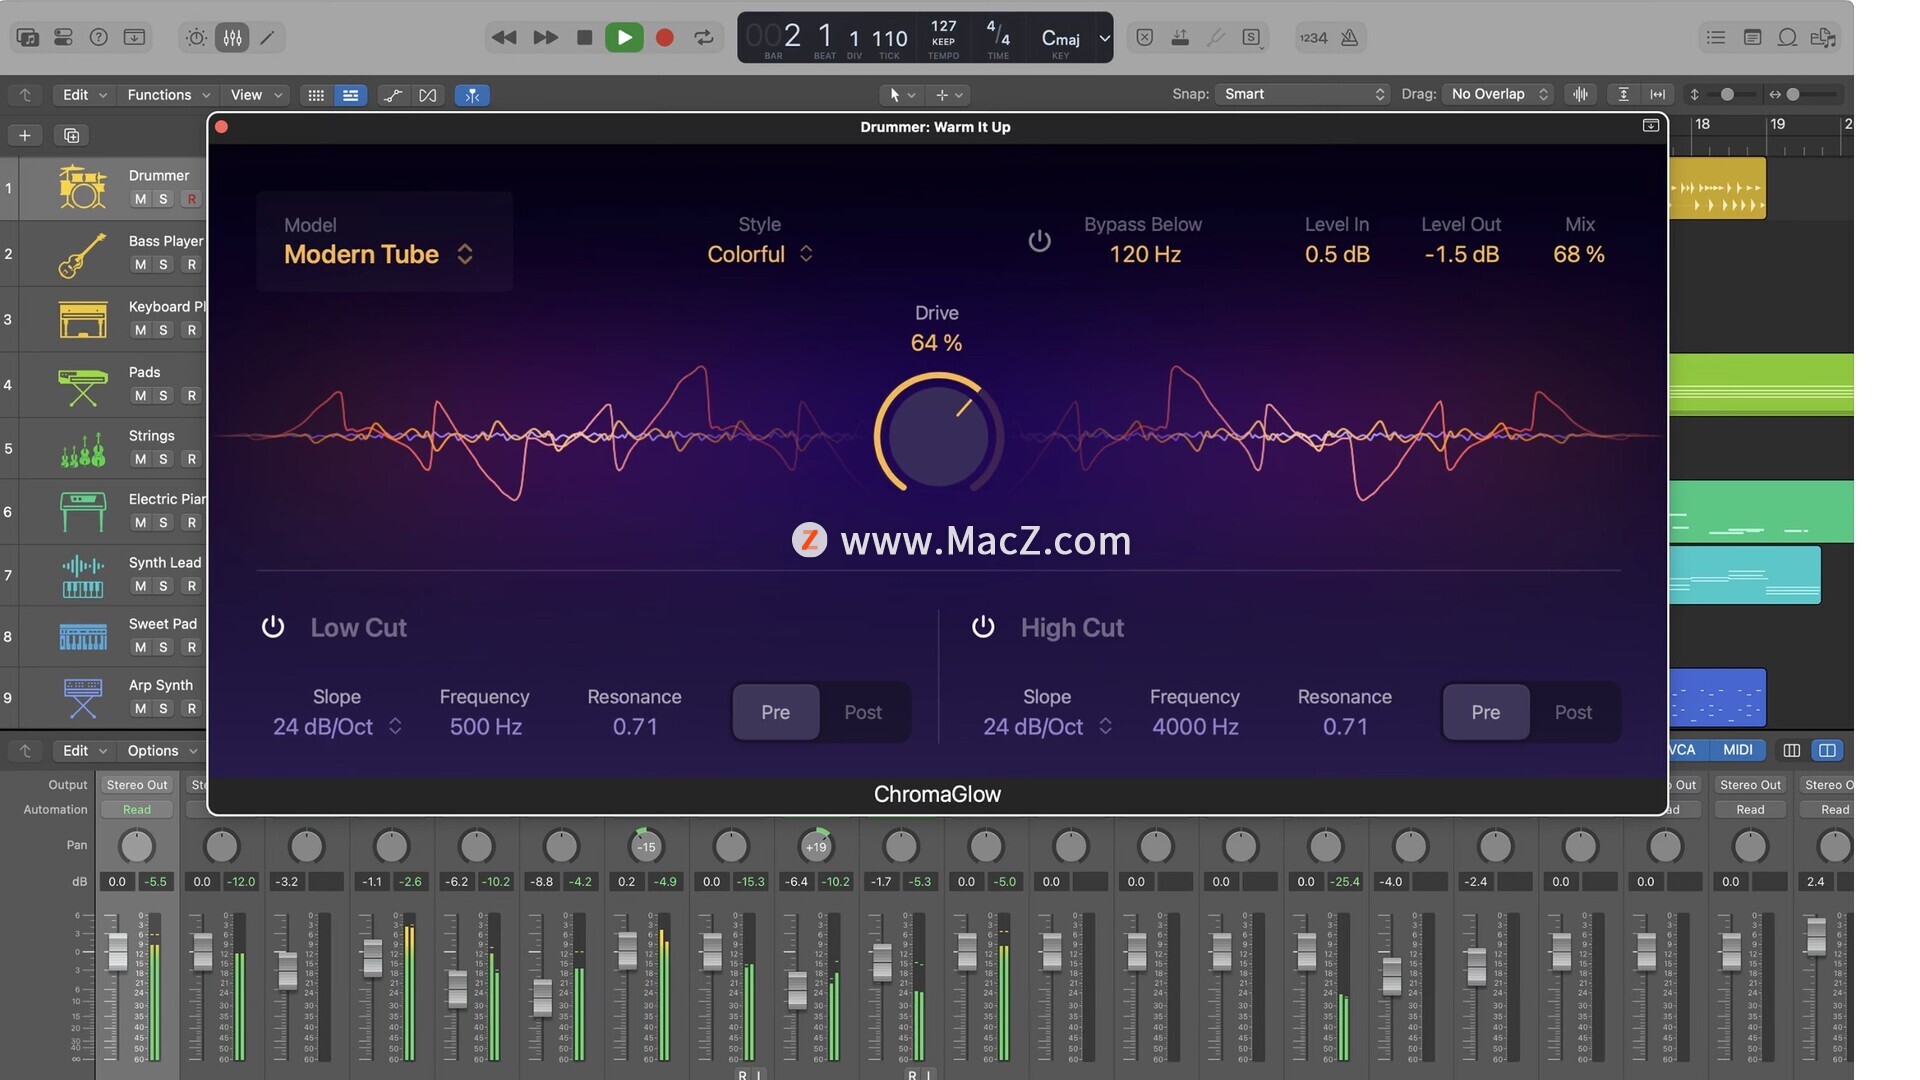This screenshot has width=1920, height=1080.
Task: Mute the Drummer track
Action: click(x=140, y=199)
